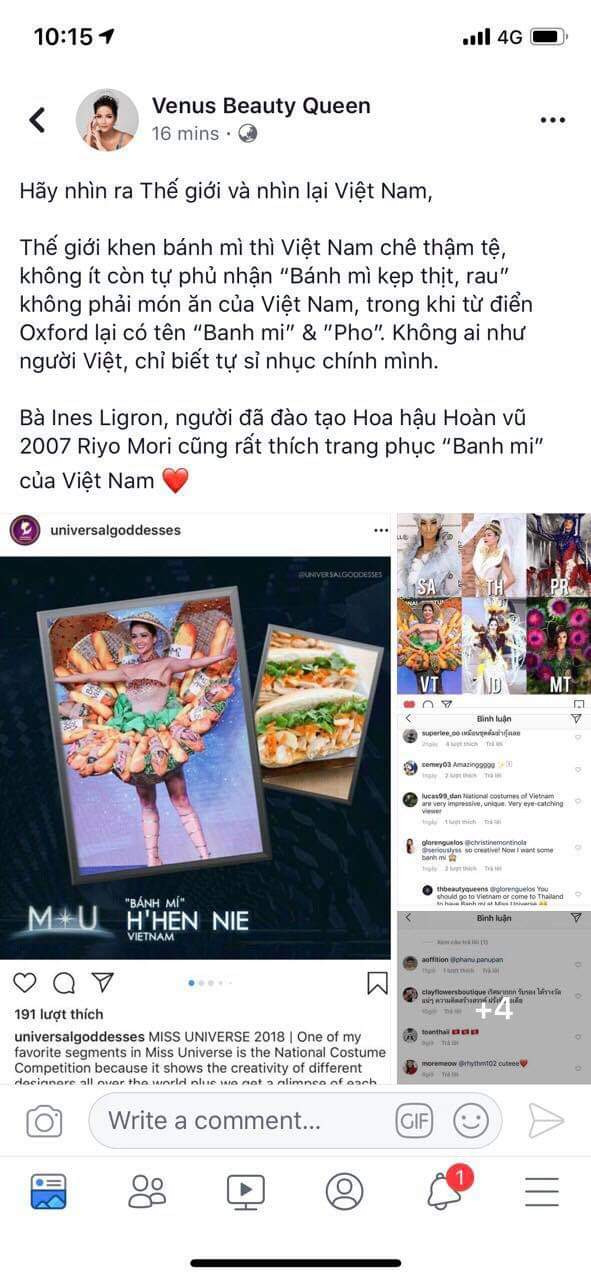The width and height of the screenshot is (591, 1280).
Task: Open the GIF picker in comment box
Action: click(414, 1121)
